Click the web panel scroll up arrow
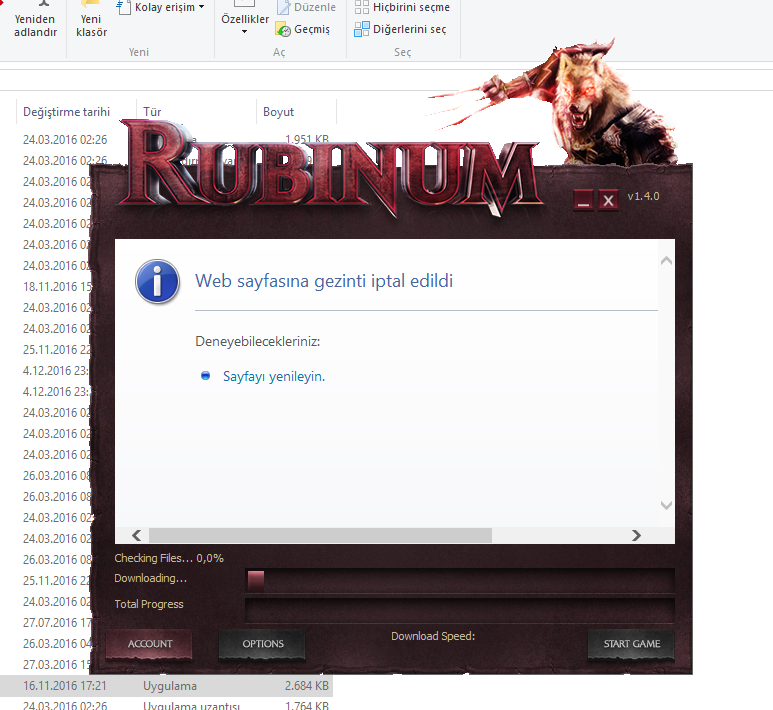773x710 pixels. pos(666,260)
